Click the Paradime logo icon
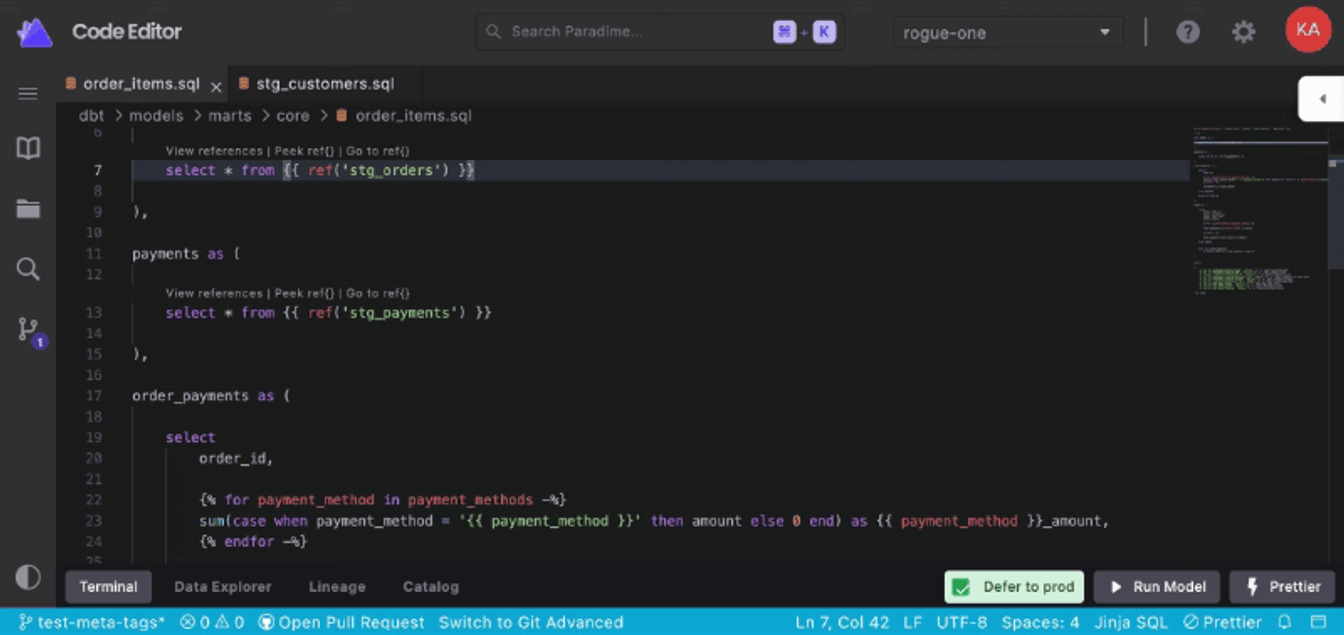Viewport: 1344px width, 635px height. pos(34,32)
